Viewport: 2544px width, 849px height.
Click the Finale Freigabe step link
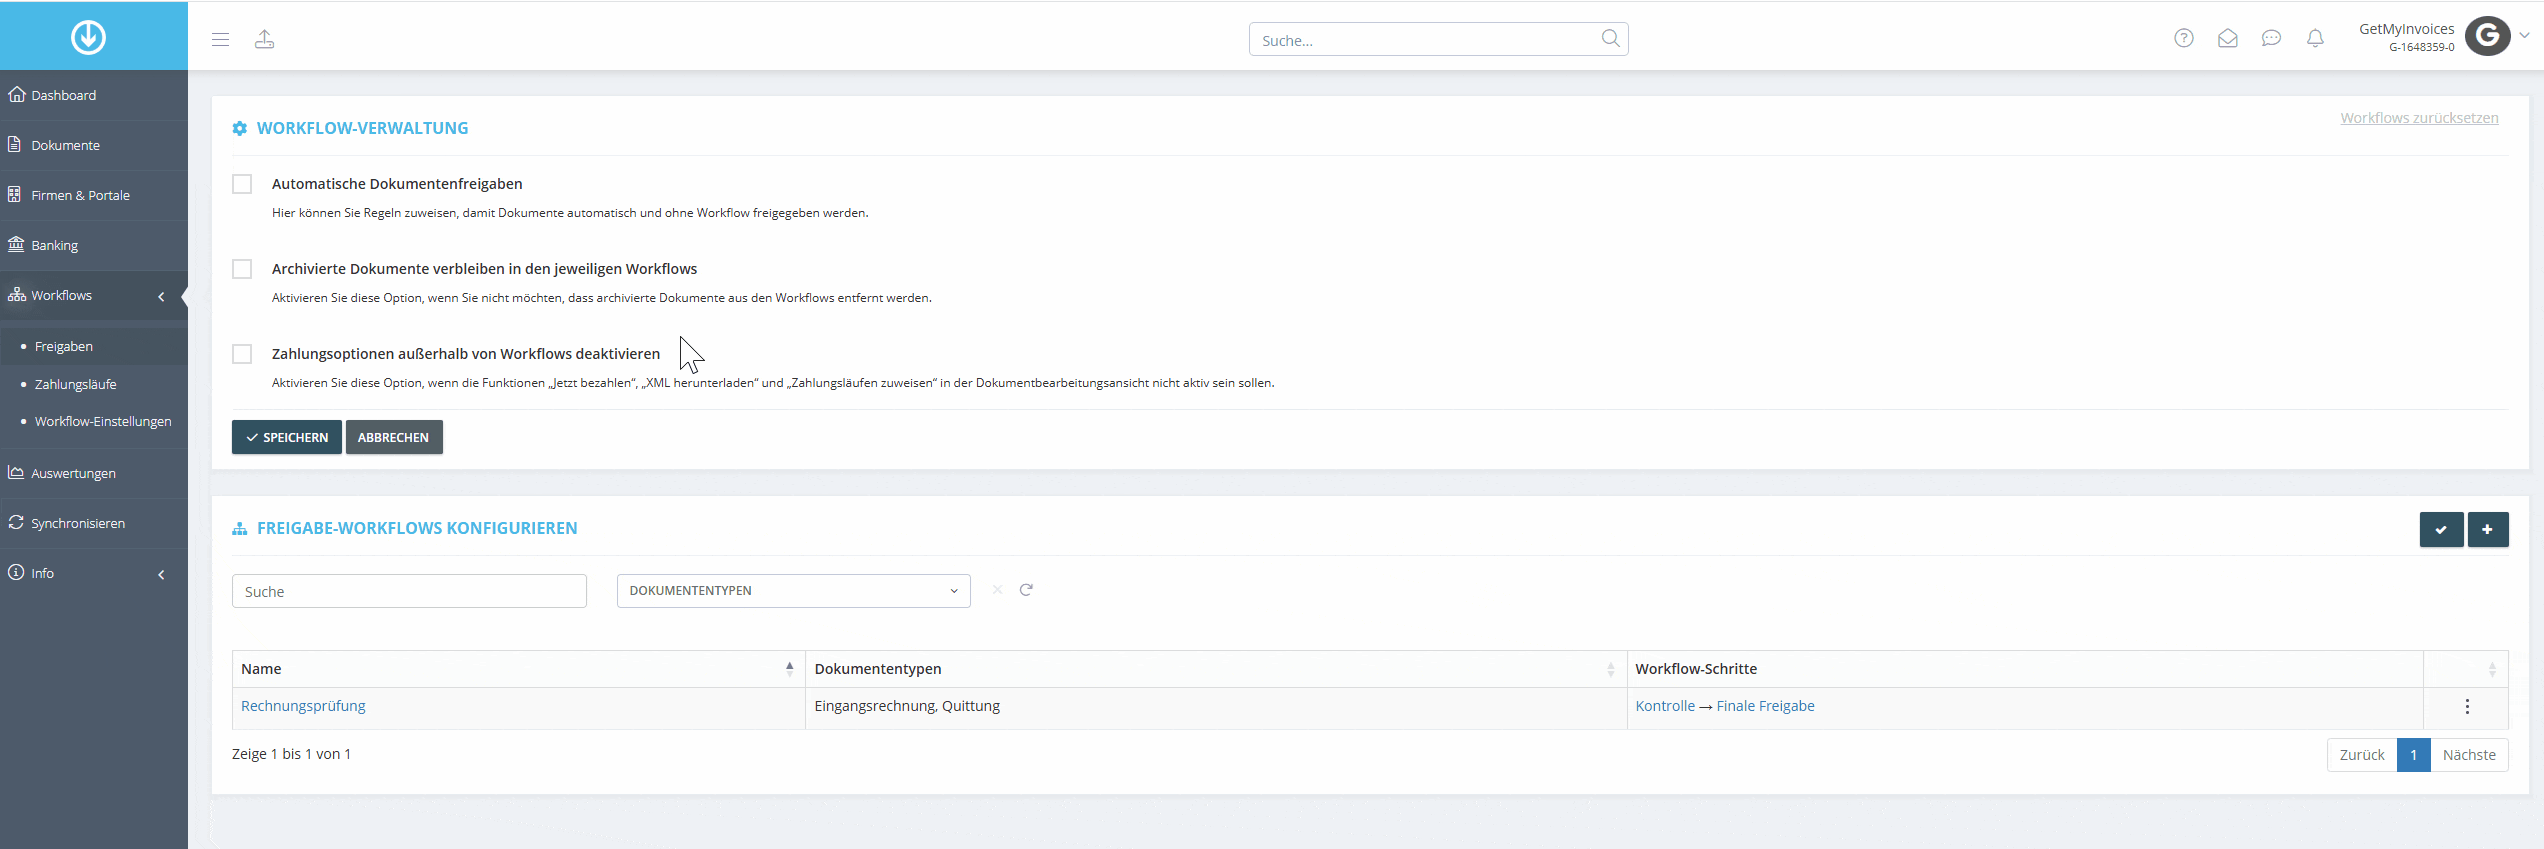pos(1765,706)
